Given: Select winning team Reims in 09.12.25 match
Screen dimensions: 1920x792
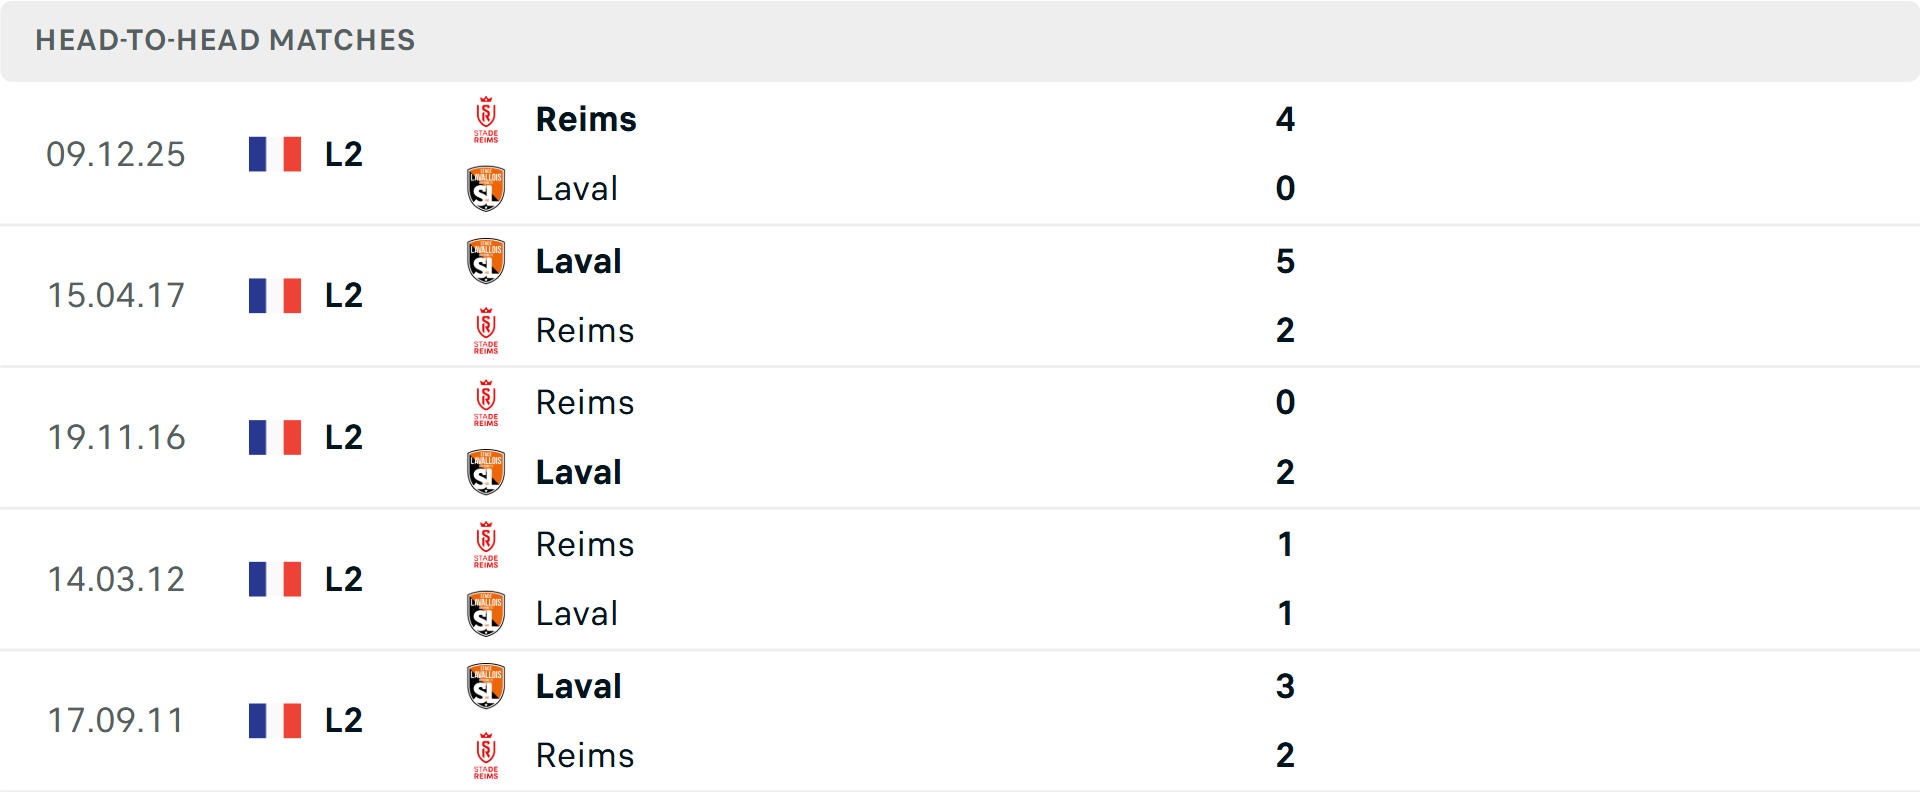Looking at the screenshot, I should click(x=586, y=120).
